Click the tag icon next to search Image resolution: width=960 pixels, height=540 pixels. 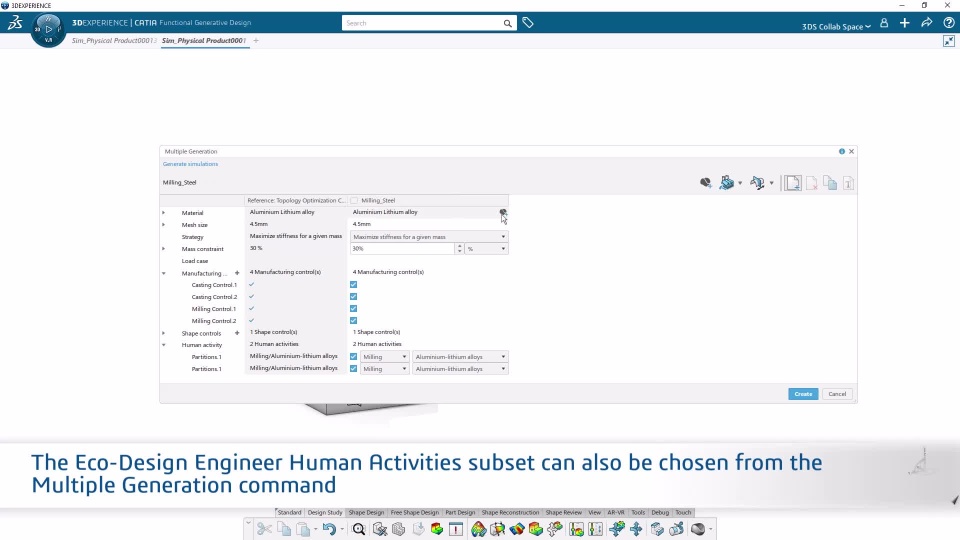(x=528, y=23)
